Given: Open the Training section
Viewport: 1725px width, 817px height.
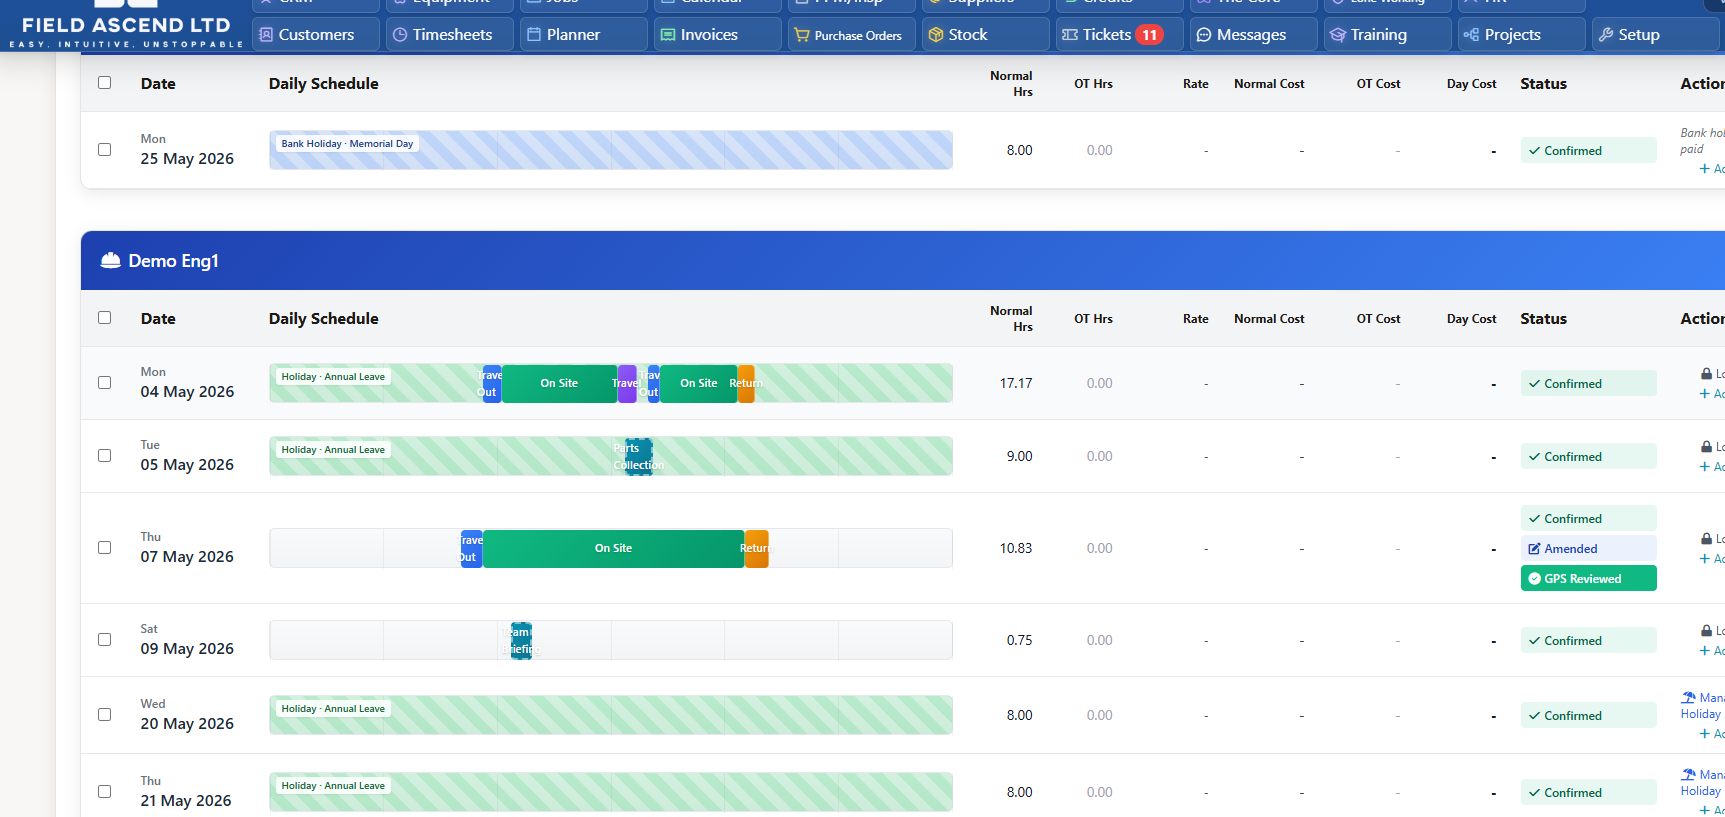Looking at the screenshot, I should coord(1388,34).
